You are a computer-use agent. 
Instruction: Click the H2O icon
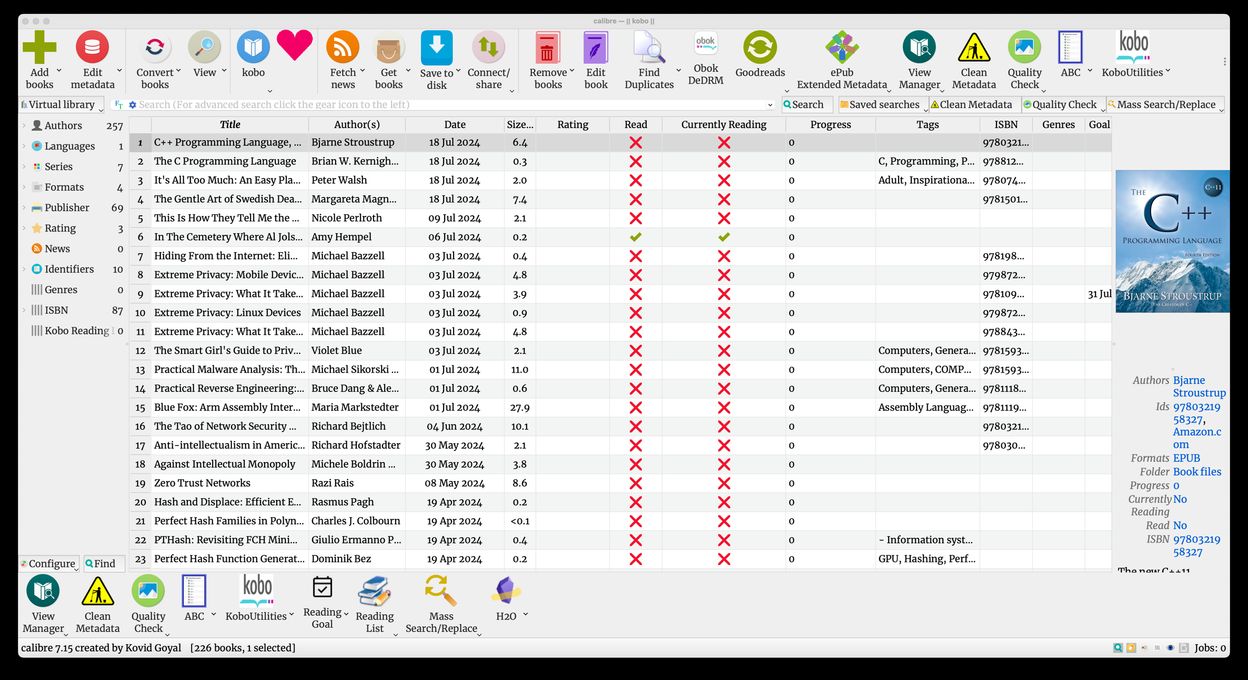click(506, 591)
